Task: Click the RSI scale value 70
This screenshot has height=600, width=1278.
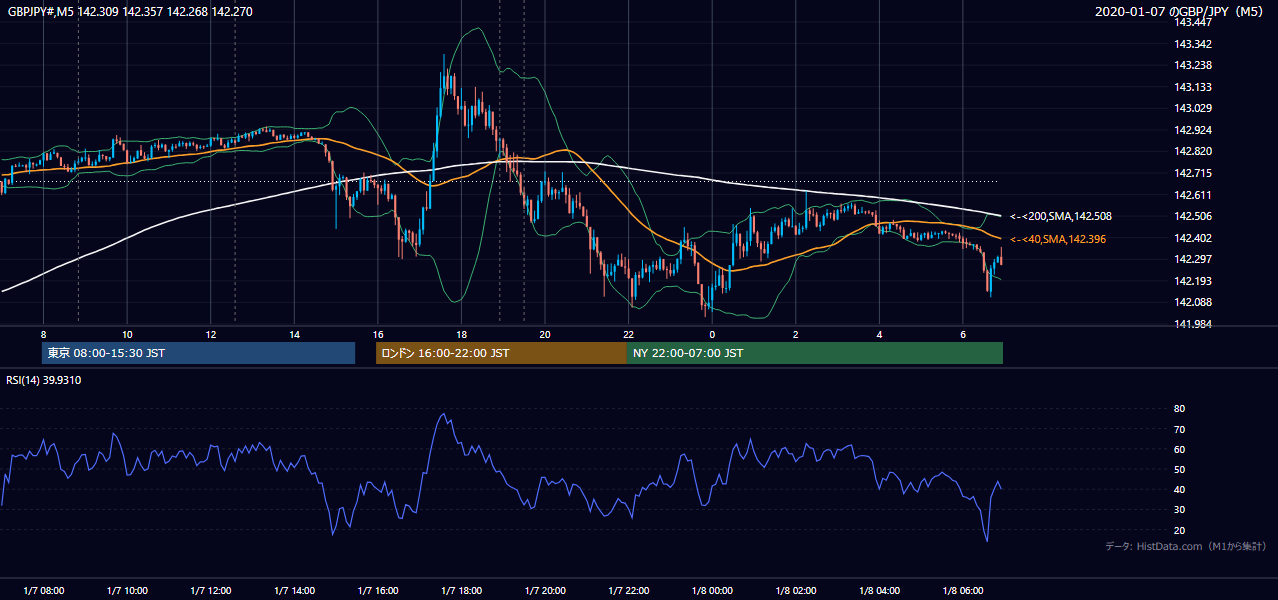Action: [1180, 429]
